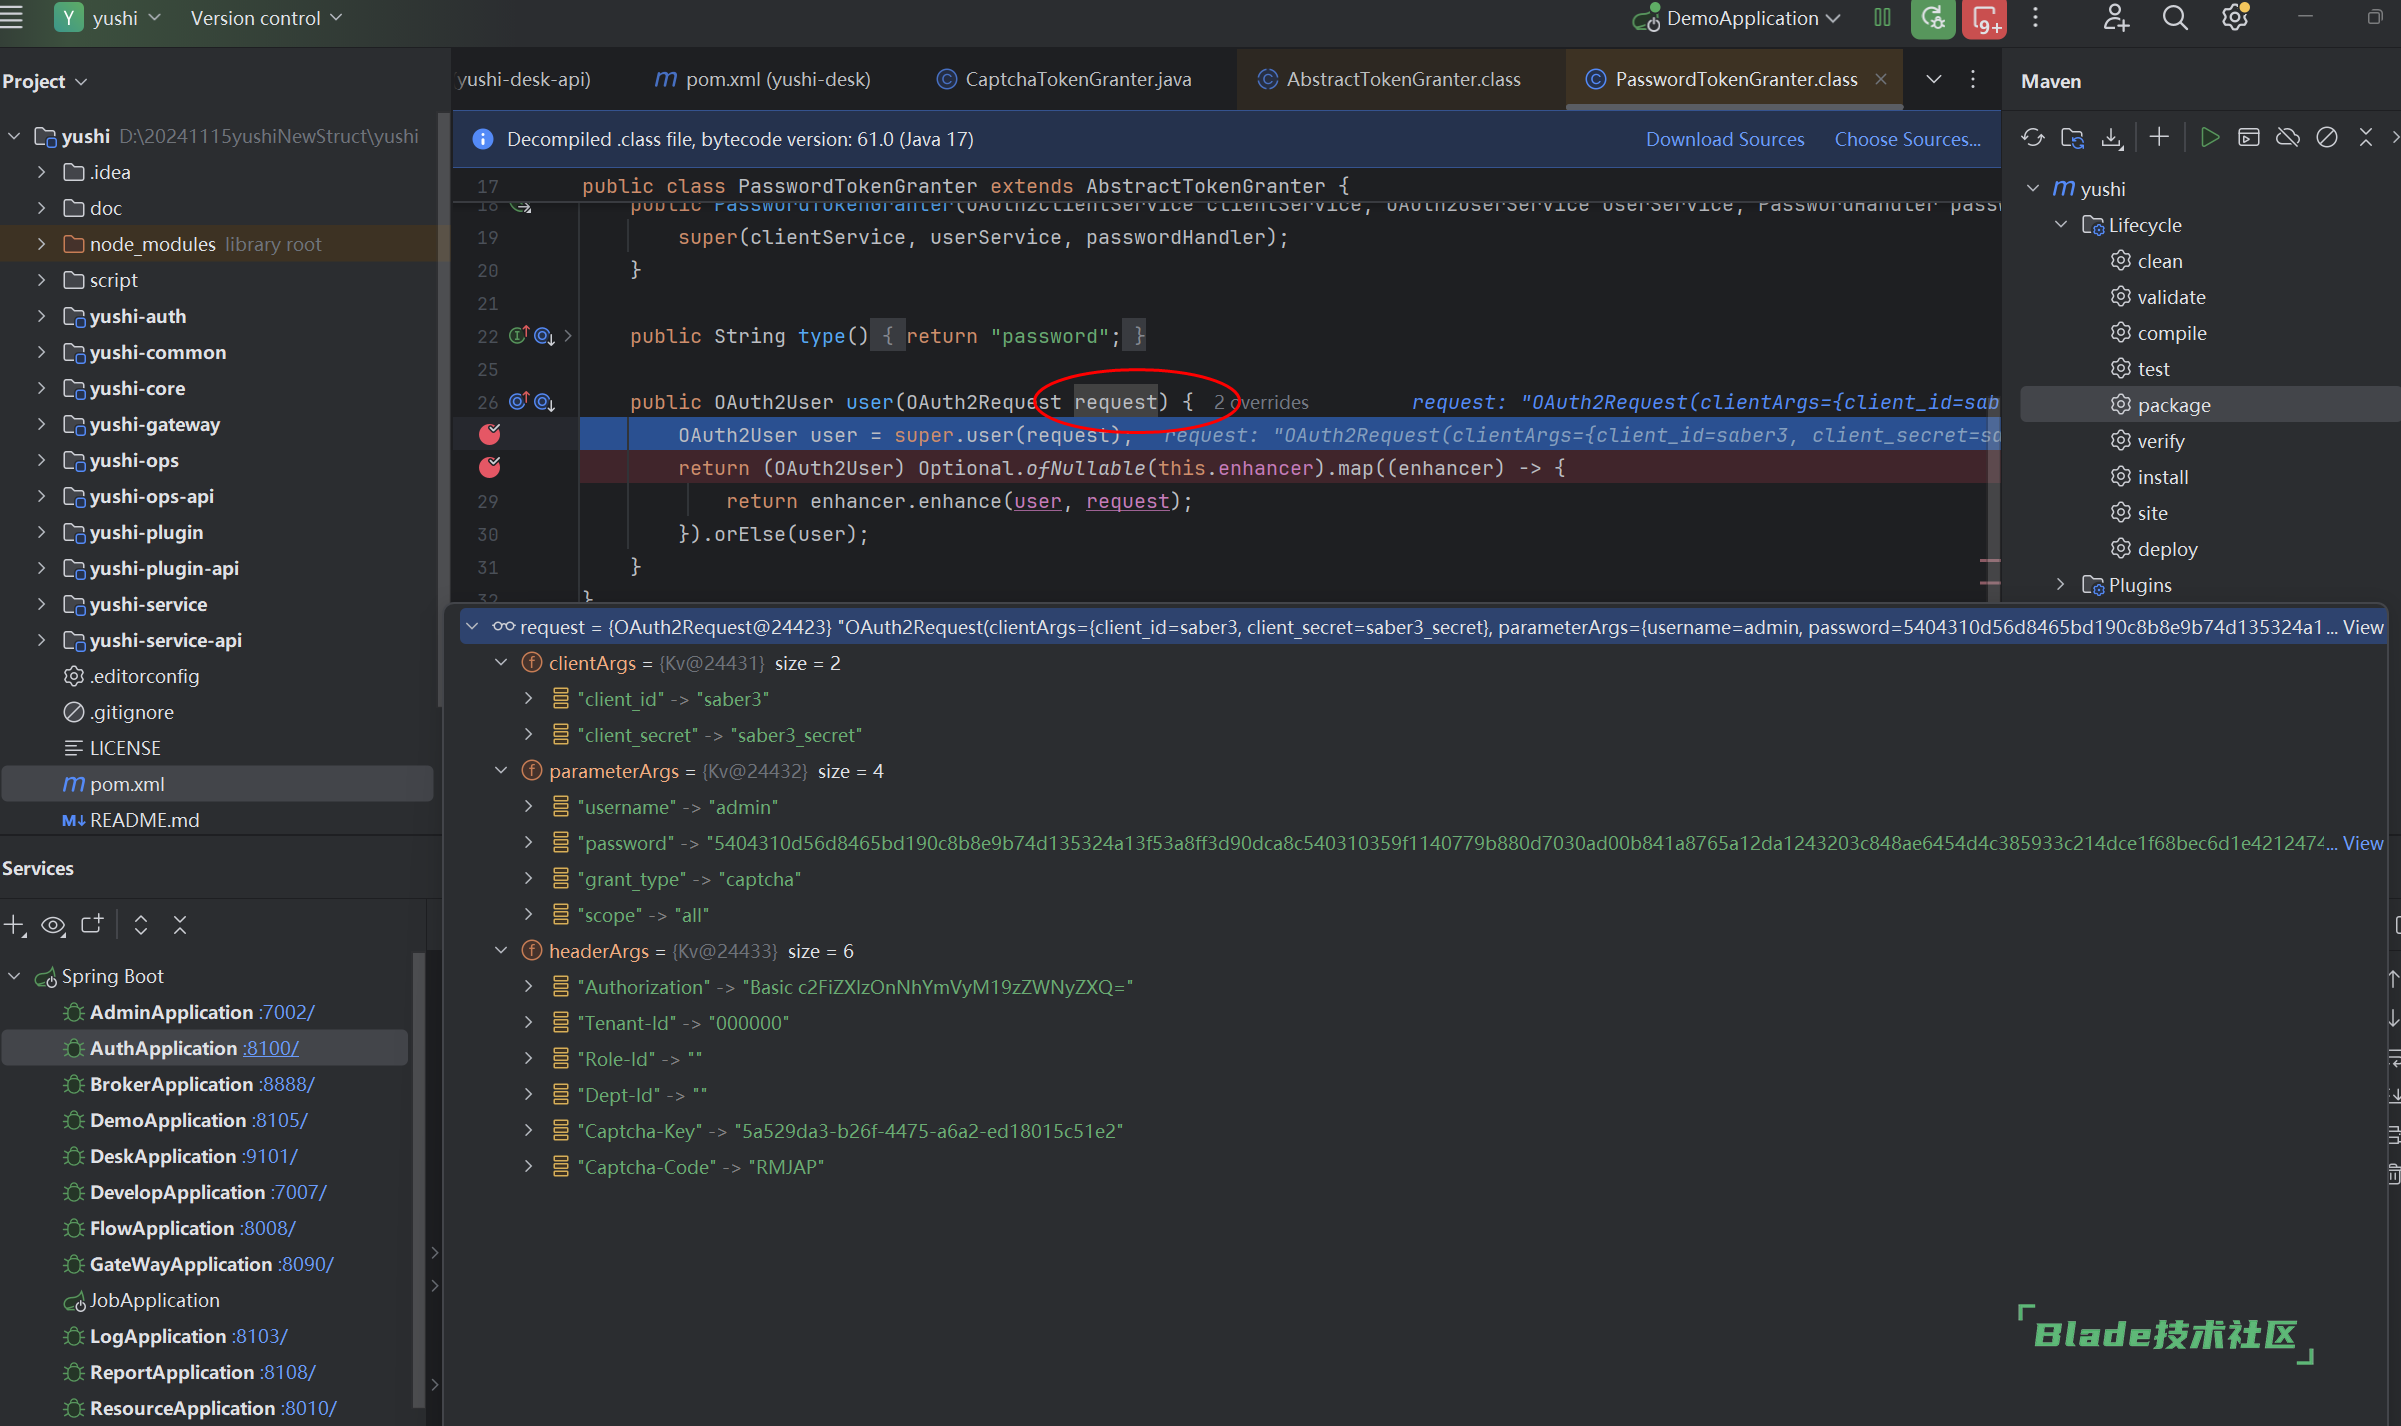Collapse the Lifecycle node in Maven
Screen dimensions: 2401x1426
click(2061, 225)
